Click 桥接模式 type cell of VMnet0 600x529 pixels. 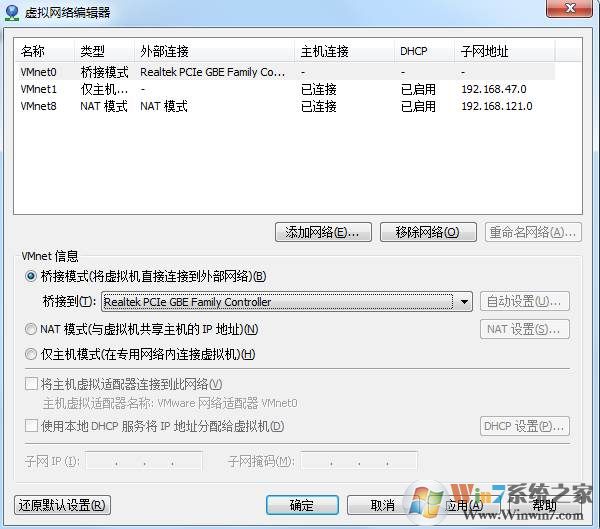coord(104,72)
